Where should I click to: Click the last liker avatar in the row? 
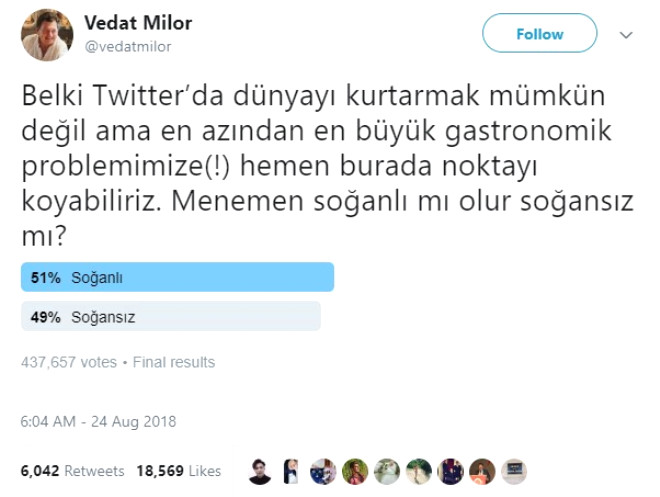(514, 471)
